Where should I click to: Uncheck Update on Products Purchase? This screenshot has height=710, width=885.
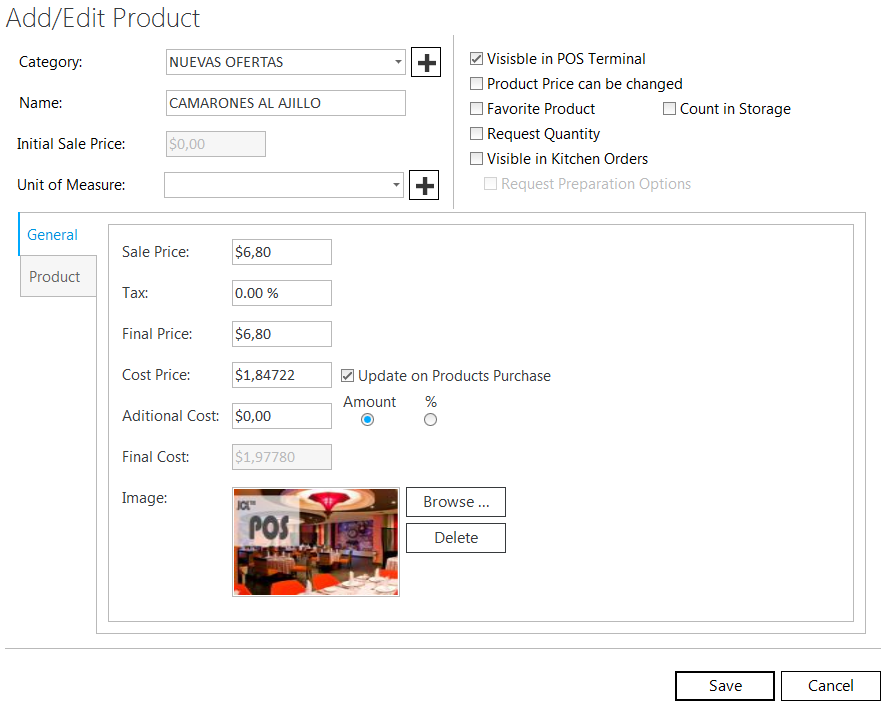point(348,376)
